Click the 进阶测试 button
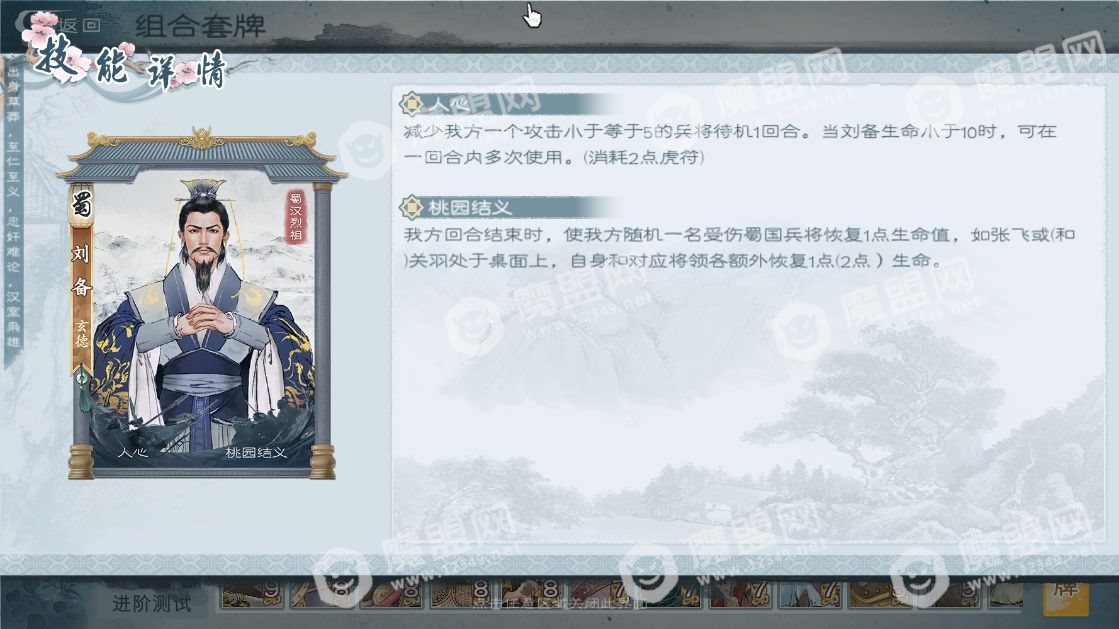1119x629 pixels. click(152, 603)
